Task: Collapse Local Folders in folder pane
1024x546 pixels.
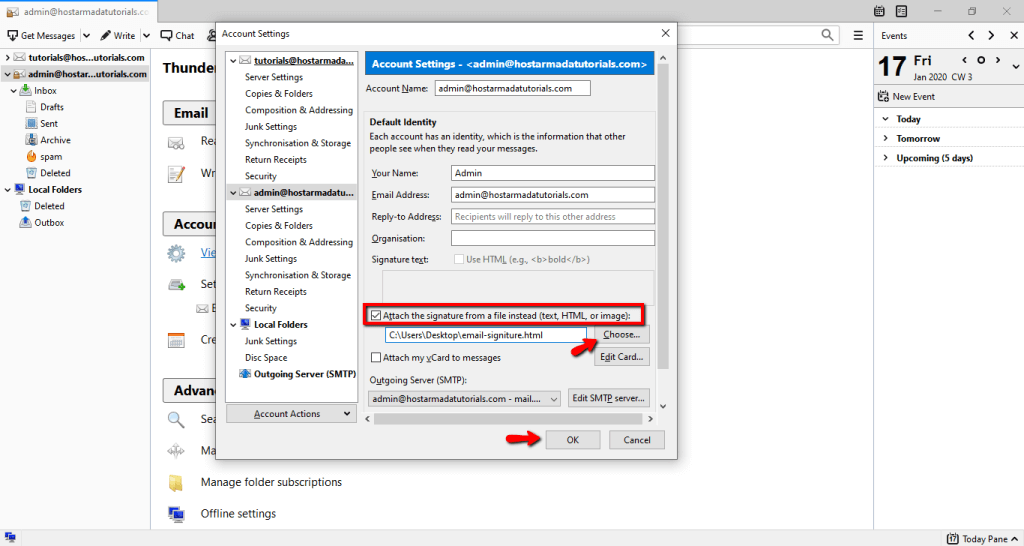Action: click(x=7, y=189)
